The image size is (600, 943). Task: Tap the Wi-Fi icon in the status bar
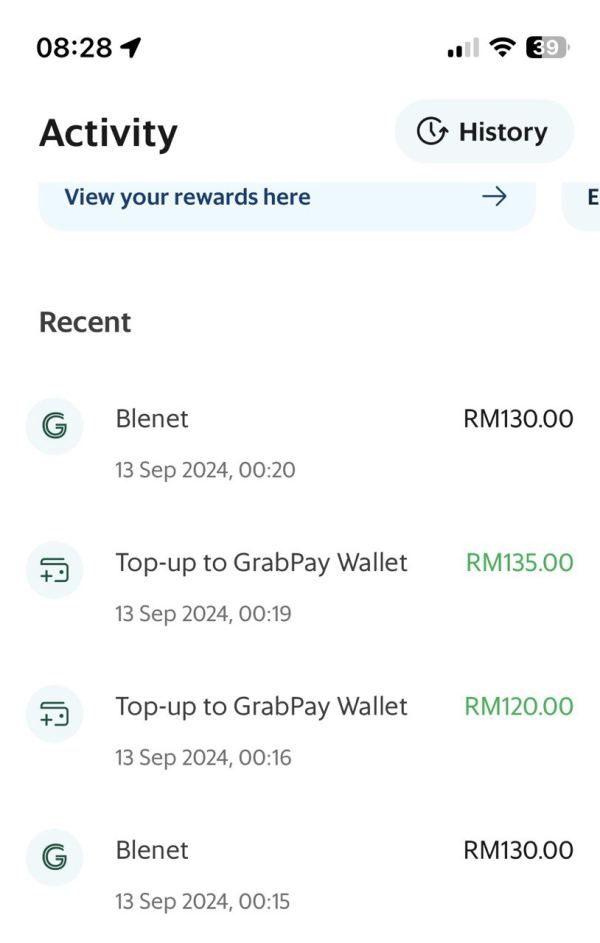point(503,47)
